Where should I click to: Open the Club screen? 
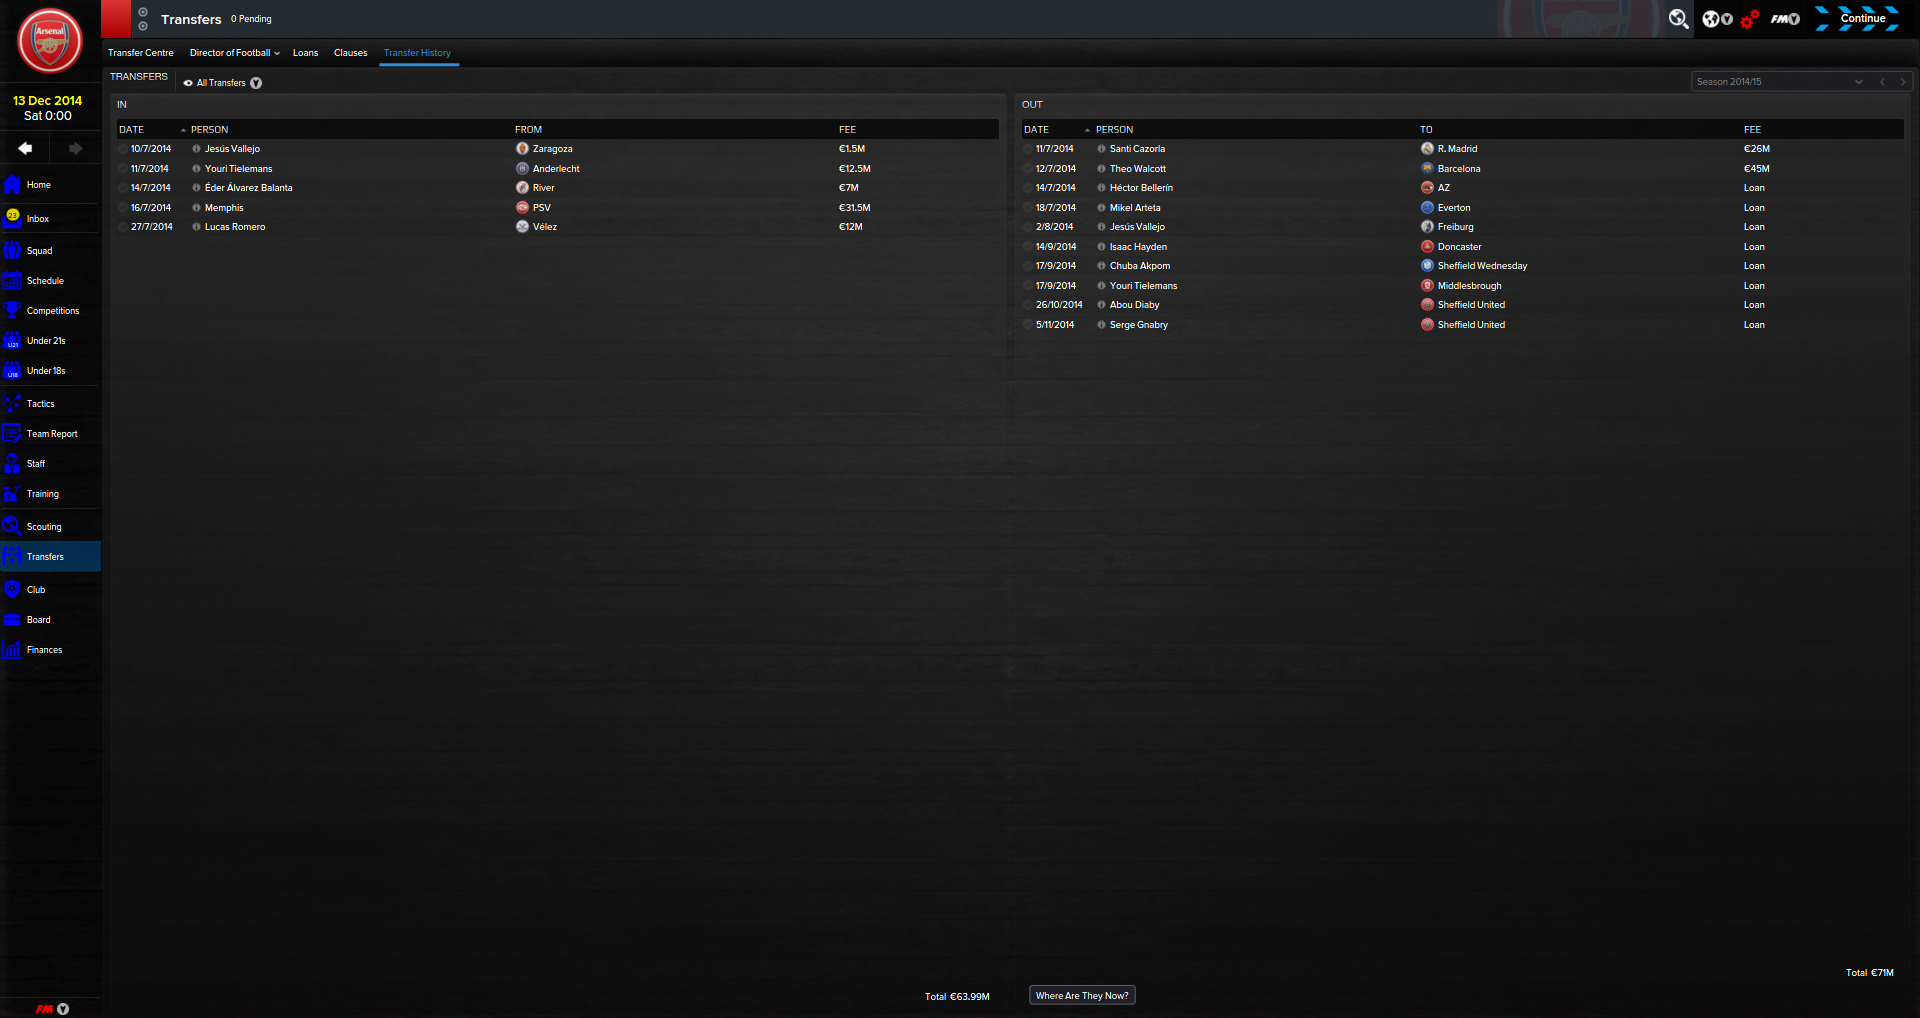click(x=50, y=590)
